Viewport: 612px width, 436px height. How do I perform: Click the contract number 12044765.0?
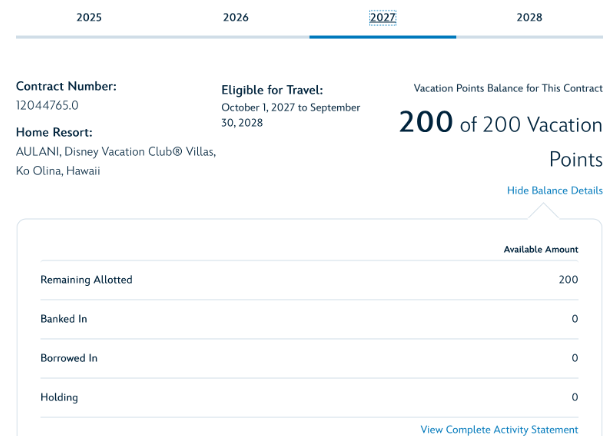pos(47,105)
